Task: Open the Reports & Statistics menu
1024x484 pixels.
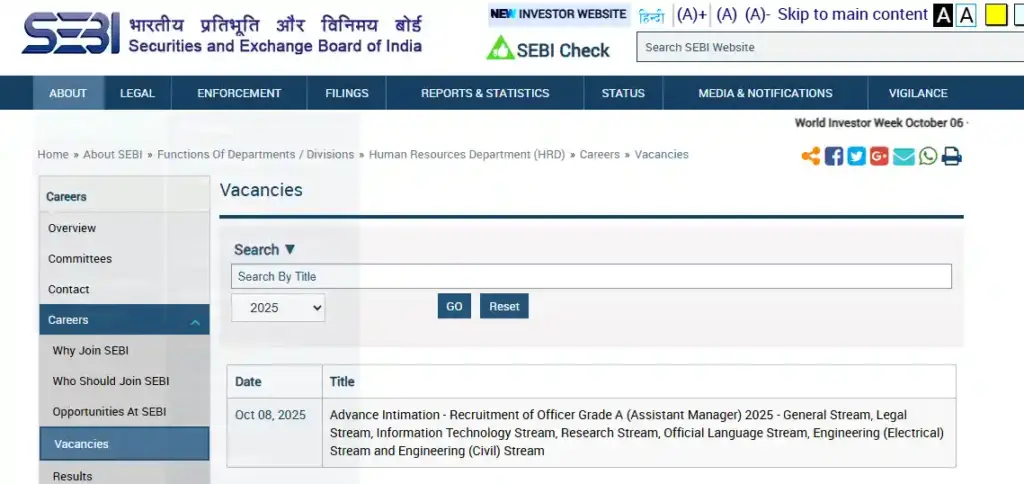Action: pyautogui.click(x=485, y=93)
